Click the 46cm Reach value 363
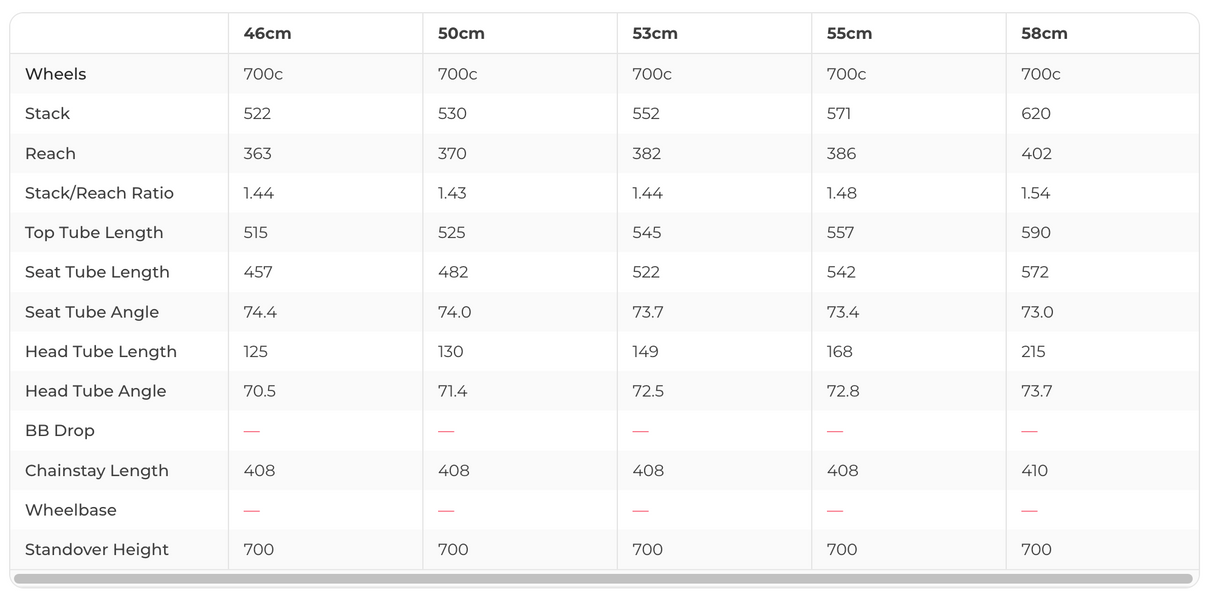The height and width of the screenshot is (600, 1214). pos(257,153)
